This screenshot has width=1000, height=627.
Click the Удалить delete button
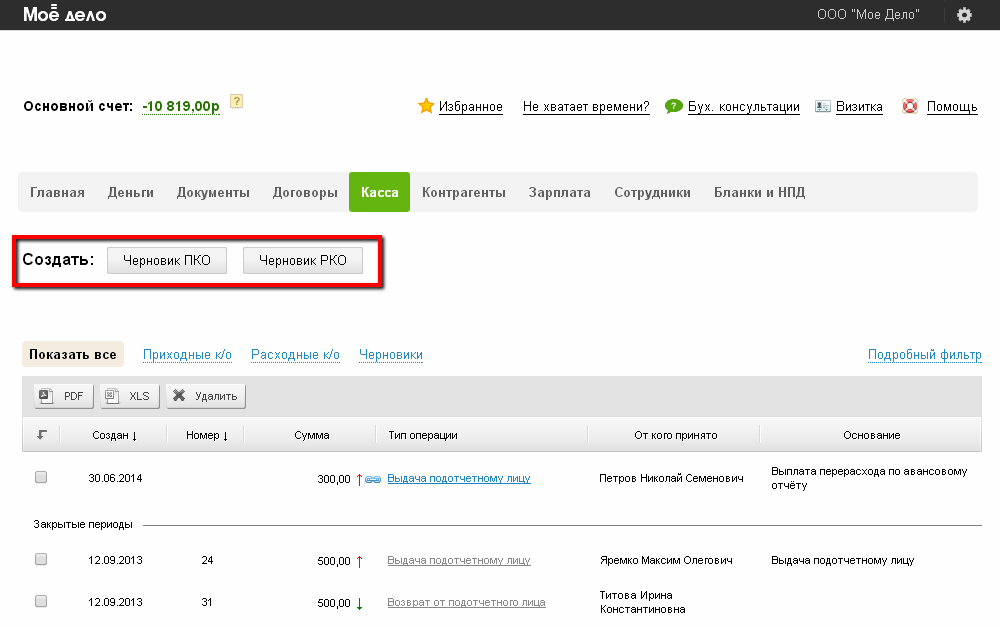[206, 396]
